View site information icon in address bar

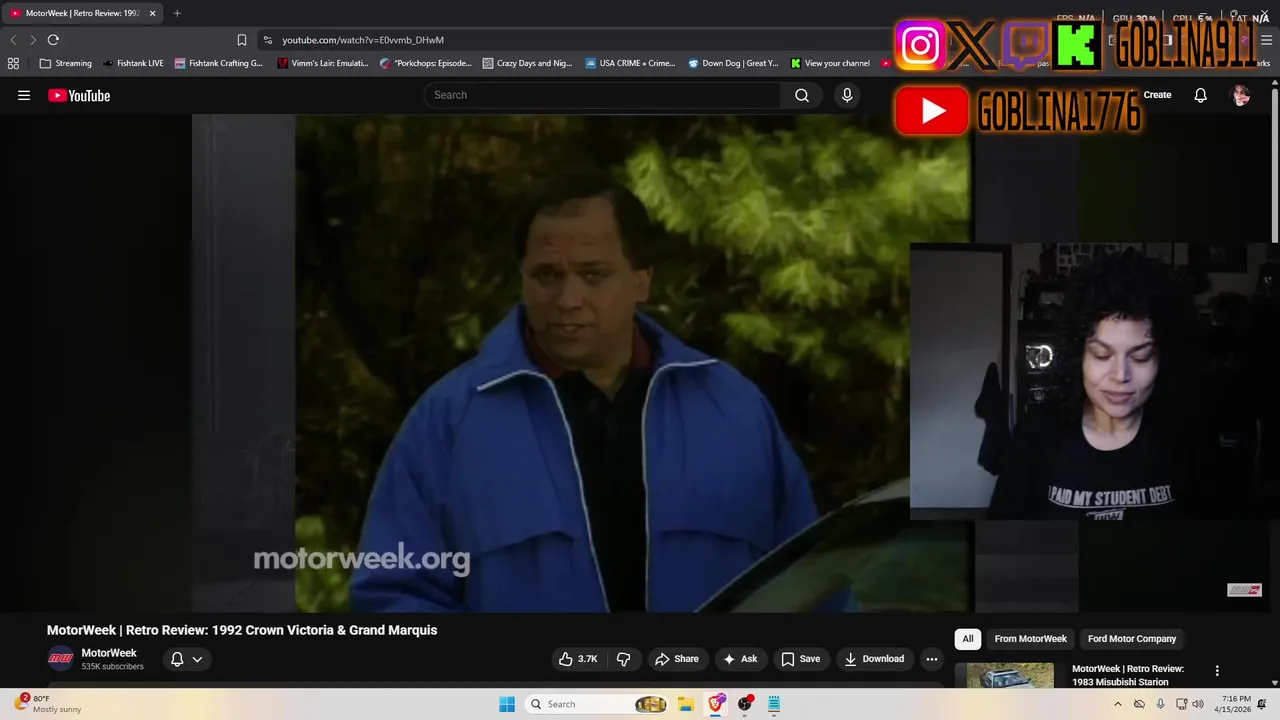(267, 40)
